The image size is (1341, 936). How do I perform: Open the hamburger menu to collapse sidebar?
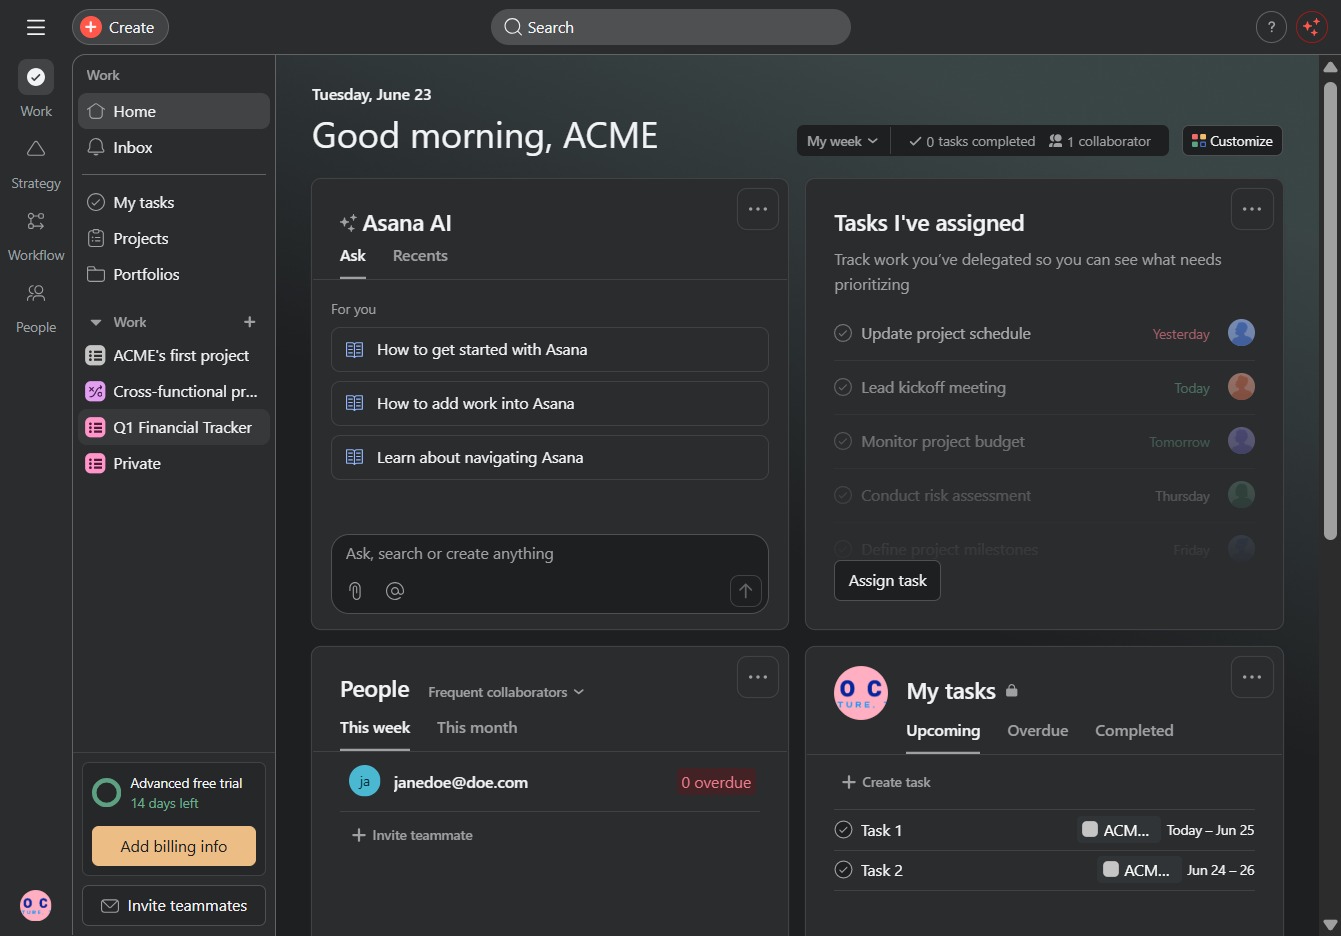tap(36, 27)
